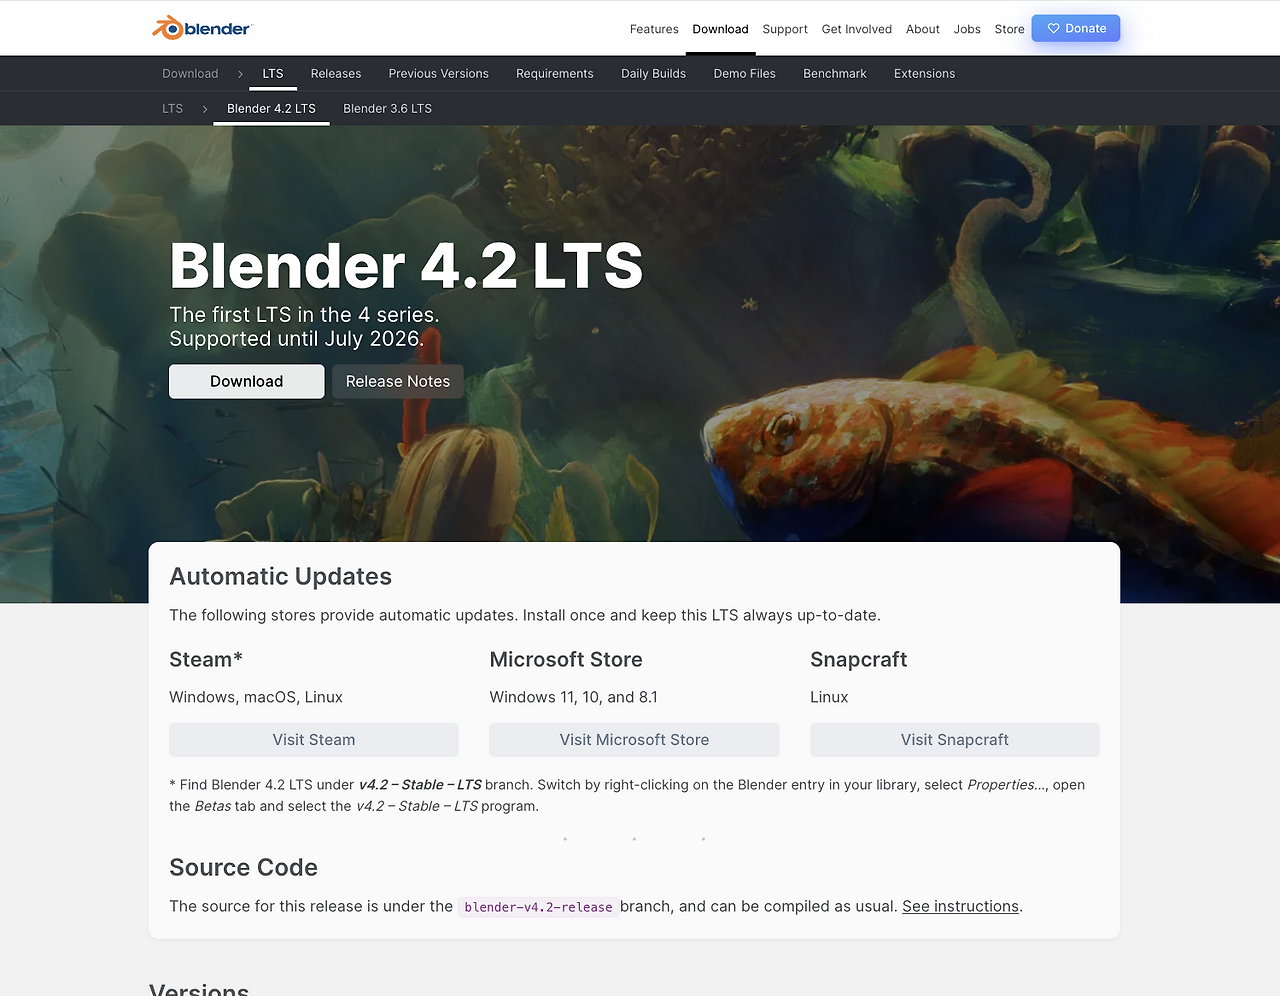1280x996 pixels.
Task: Visit the Jobs page
Action: (x=967, y=29)
